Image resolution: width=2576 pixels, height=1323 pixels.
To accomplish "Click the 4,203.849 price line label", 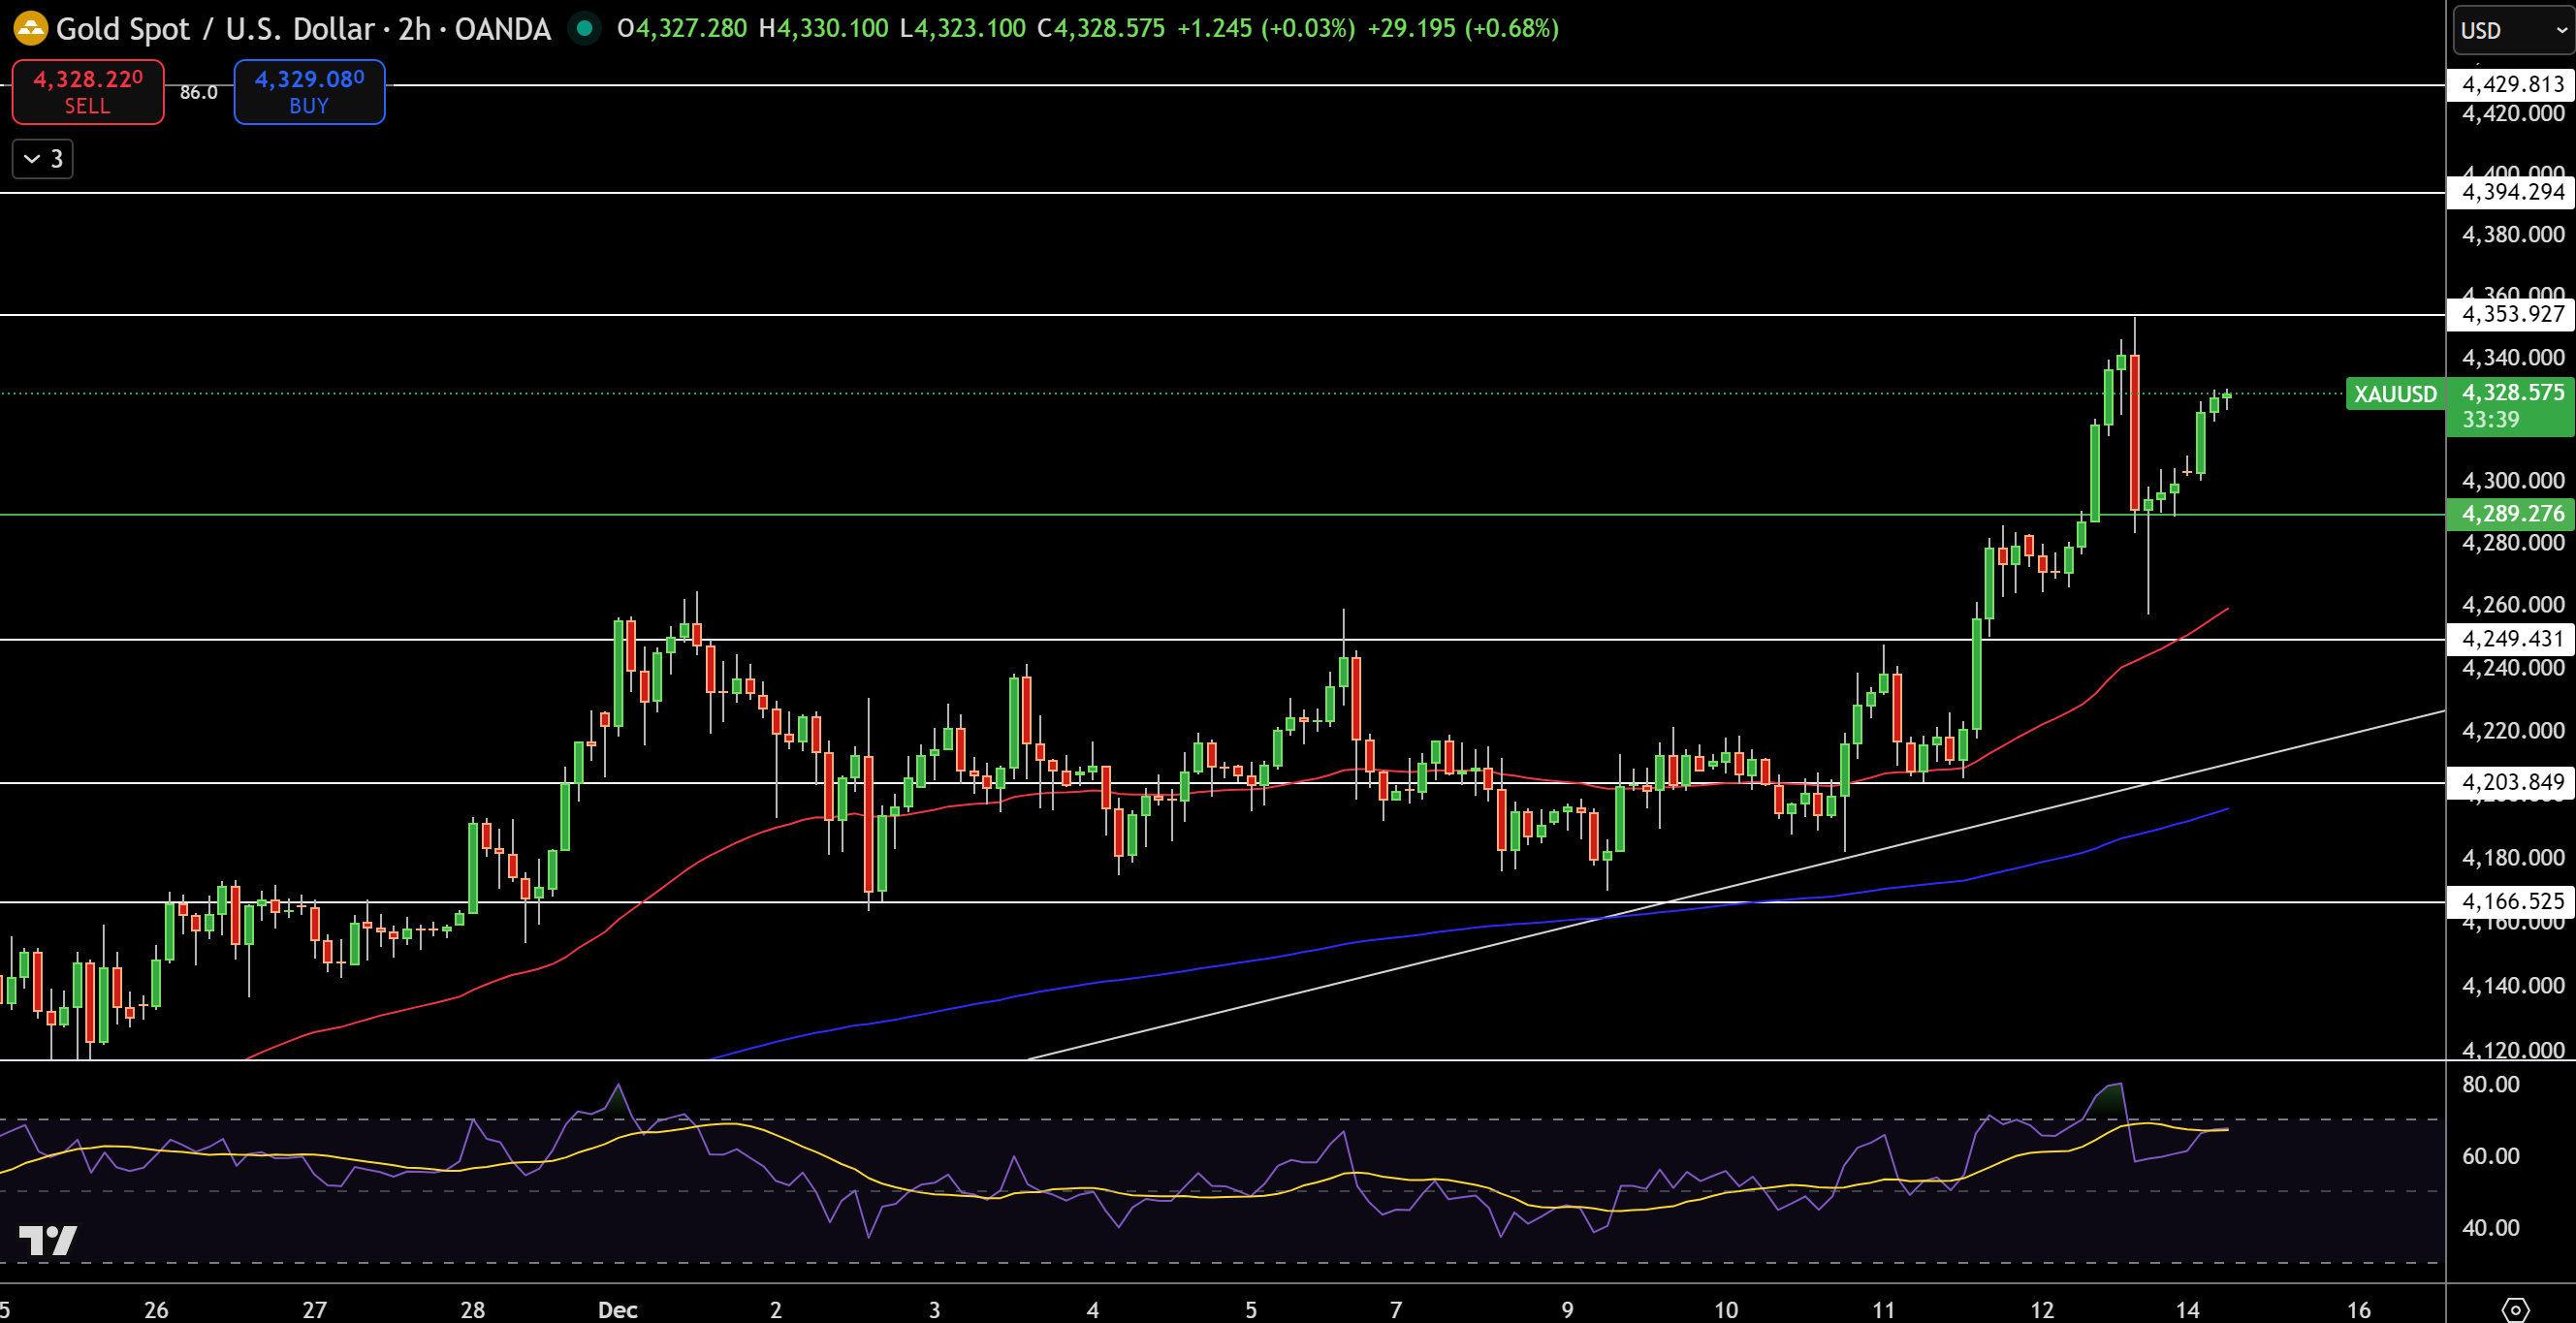I will pos(2510,782).
